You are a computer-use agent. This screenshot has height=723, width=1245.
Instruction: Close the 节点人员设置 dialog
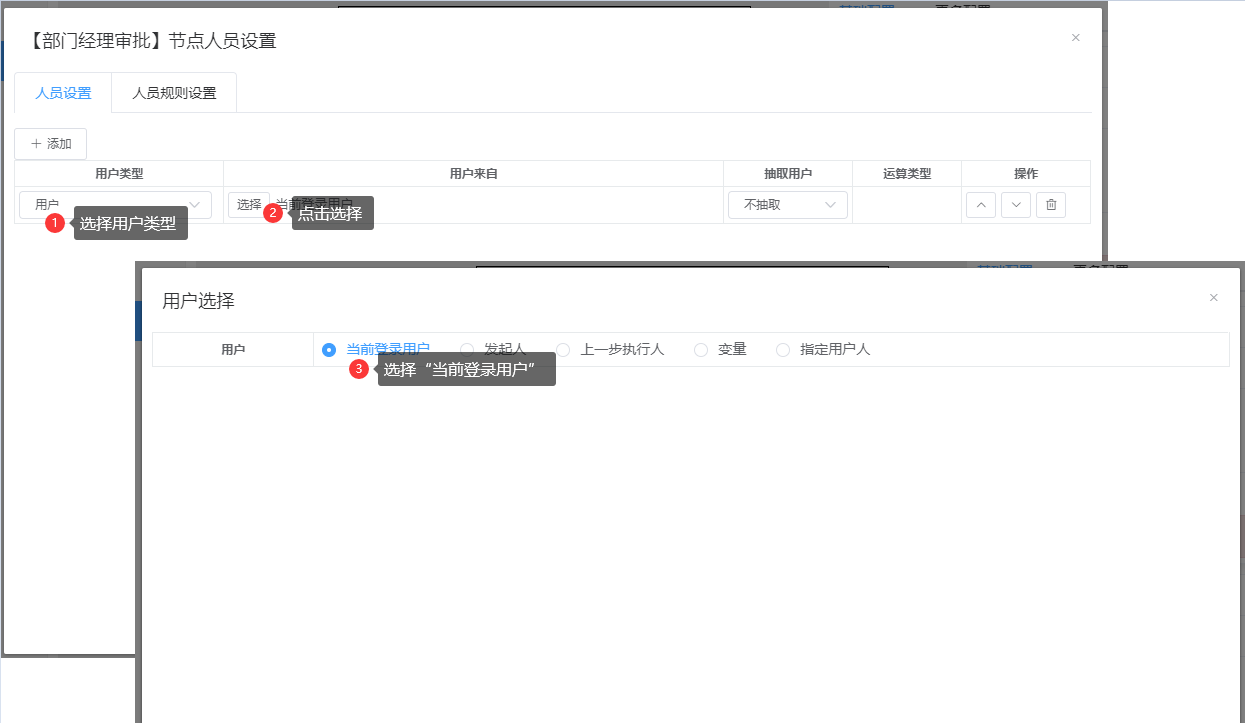pos(1076,38)
